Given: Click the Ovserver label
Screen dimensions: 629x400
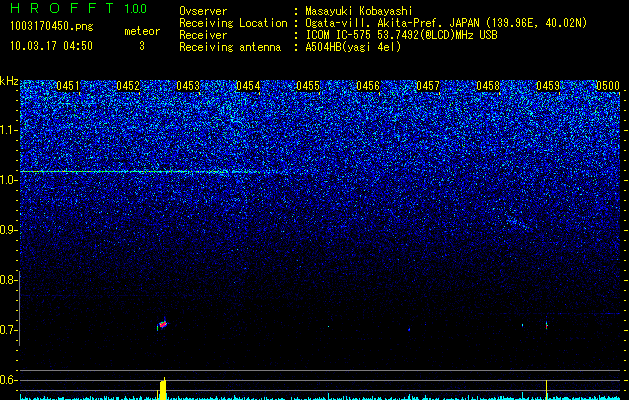Looking at the screenshot, I should click(x=203, y=11).
